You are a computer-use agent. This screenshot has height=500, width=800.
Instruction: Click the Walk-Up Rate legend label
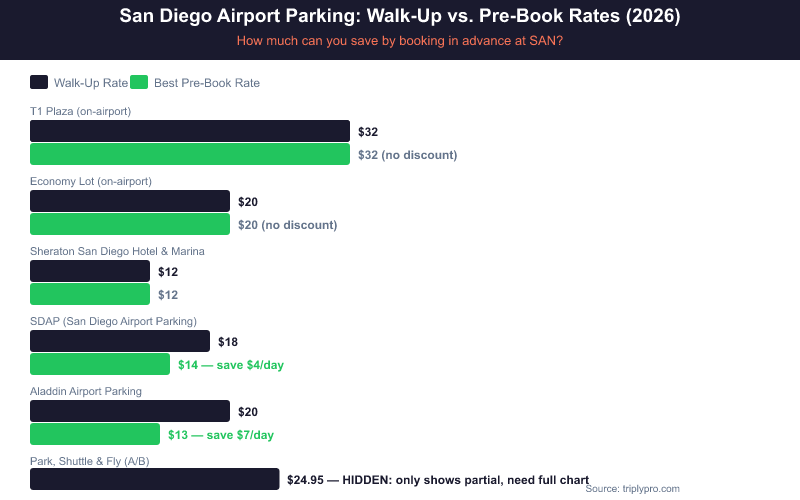point(91,83)
